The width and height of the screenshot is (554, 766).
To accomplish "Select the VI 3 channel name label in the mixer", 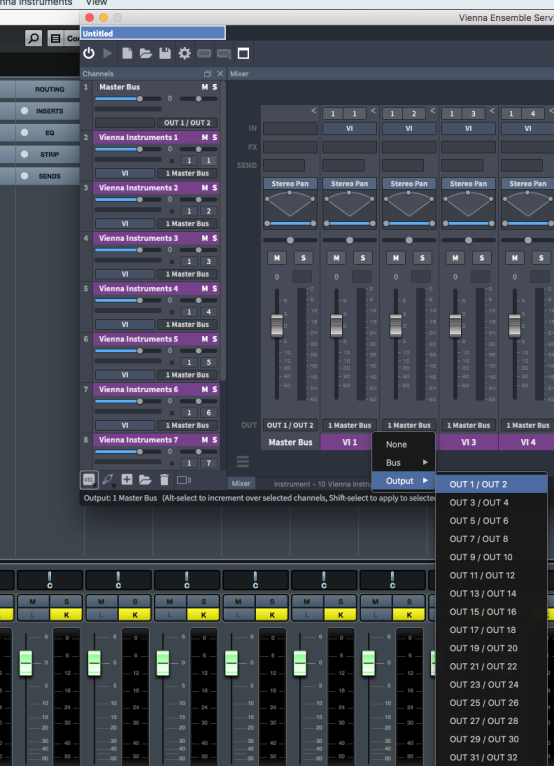I will tap(469, 442).
